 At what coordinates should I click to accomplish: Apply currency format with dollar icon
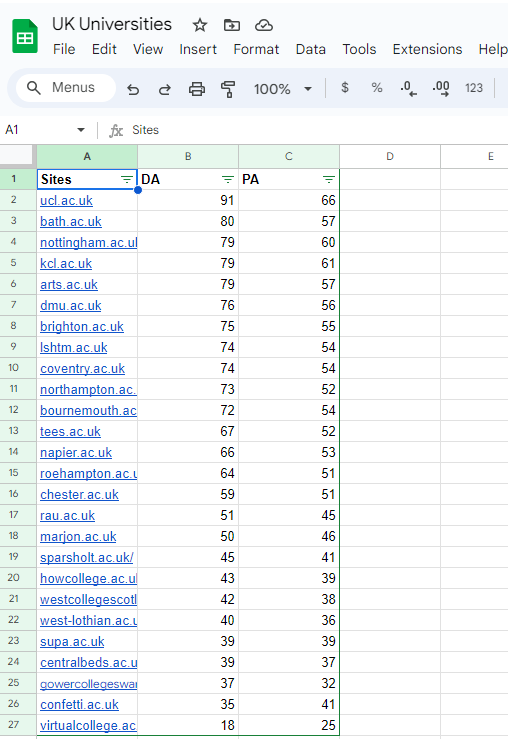[345, 88]
